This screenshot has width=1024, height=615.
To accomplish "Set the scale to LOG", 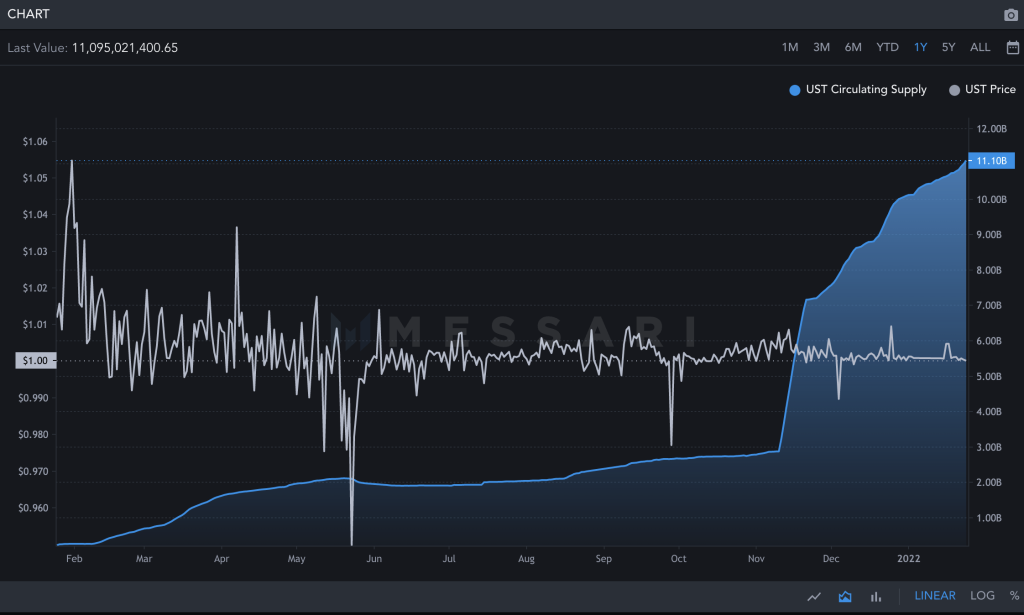I will [x=982, y=595].
